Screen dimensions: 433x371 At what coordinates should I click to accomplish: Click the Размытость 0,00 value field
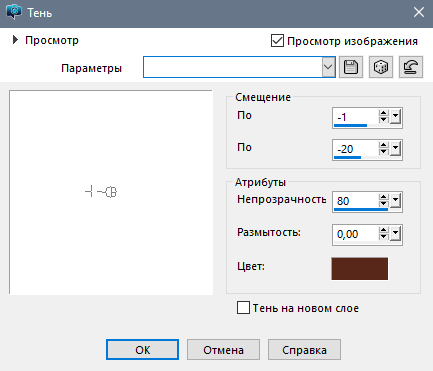[355, 234]
